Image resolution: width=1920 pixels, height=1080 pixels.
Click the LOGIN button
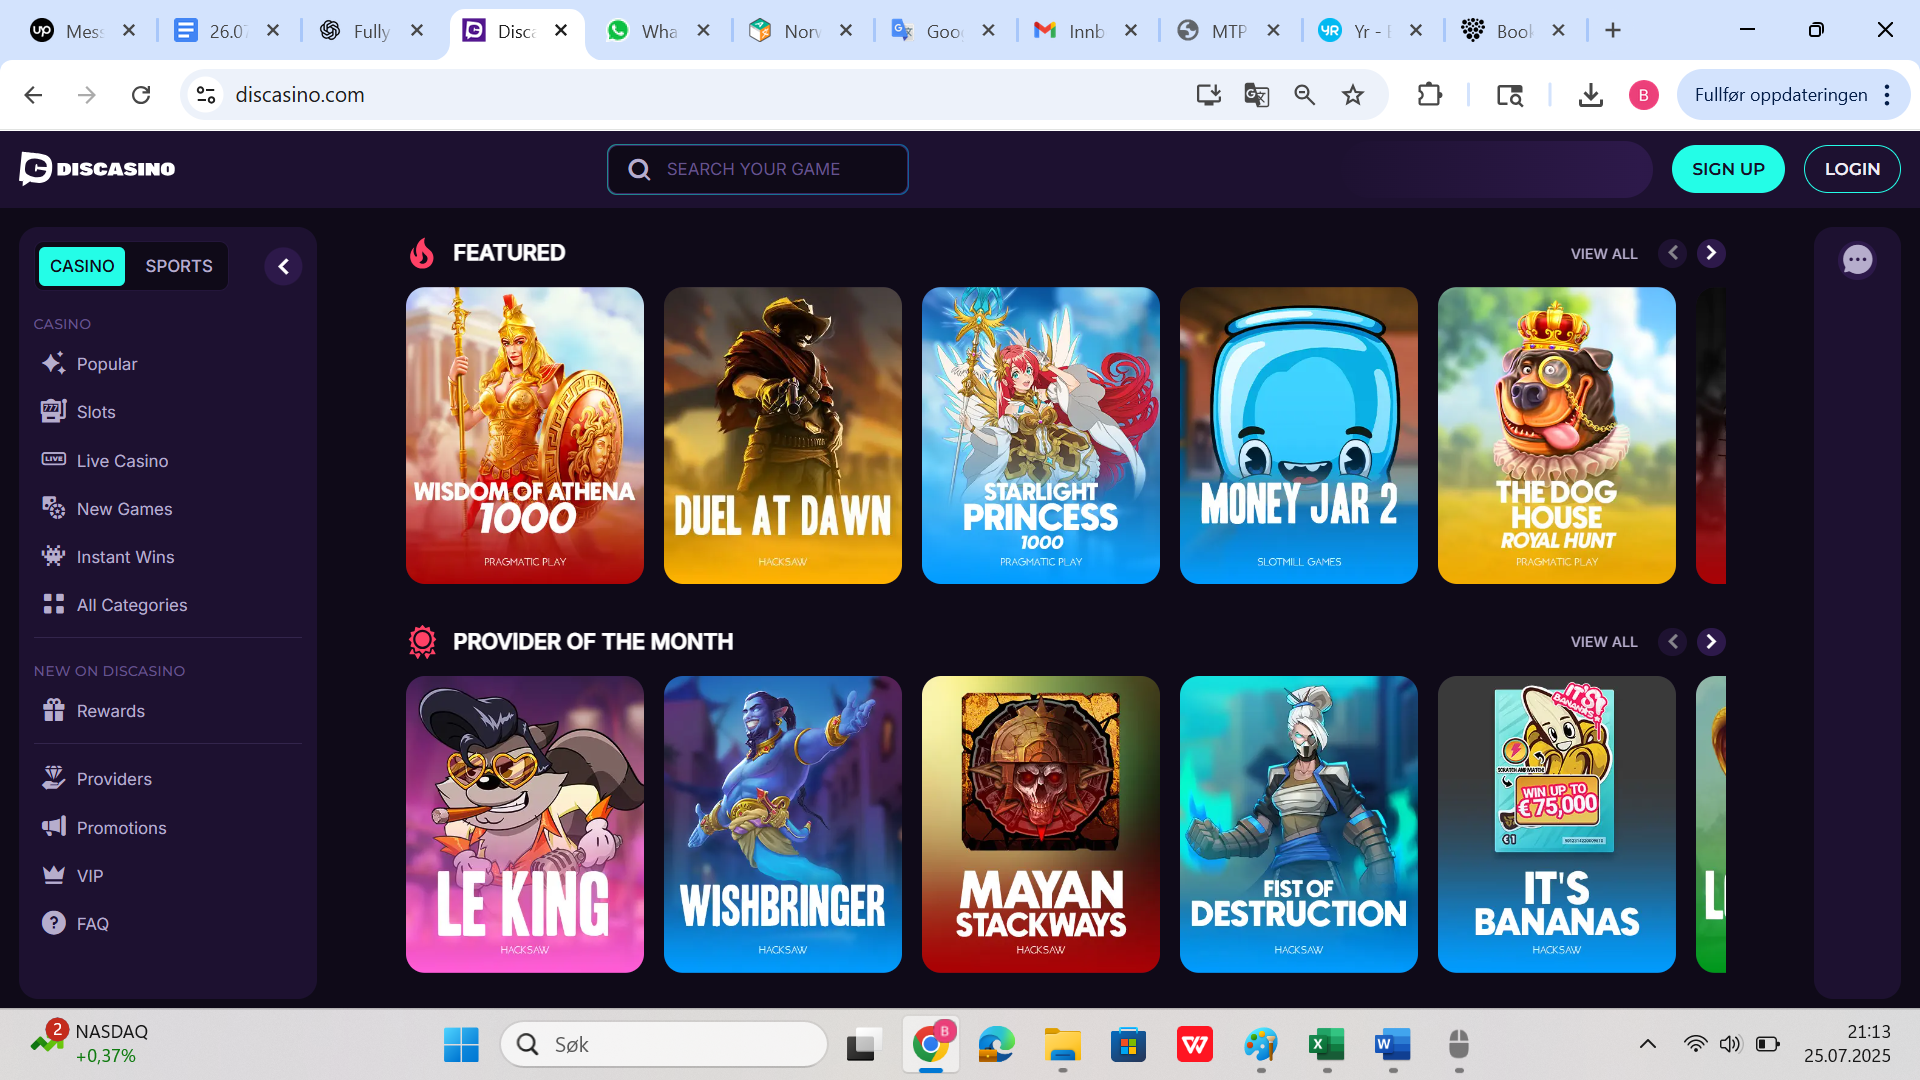(x=1851, y=169)
